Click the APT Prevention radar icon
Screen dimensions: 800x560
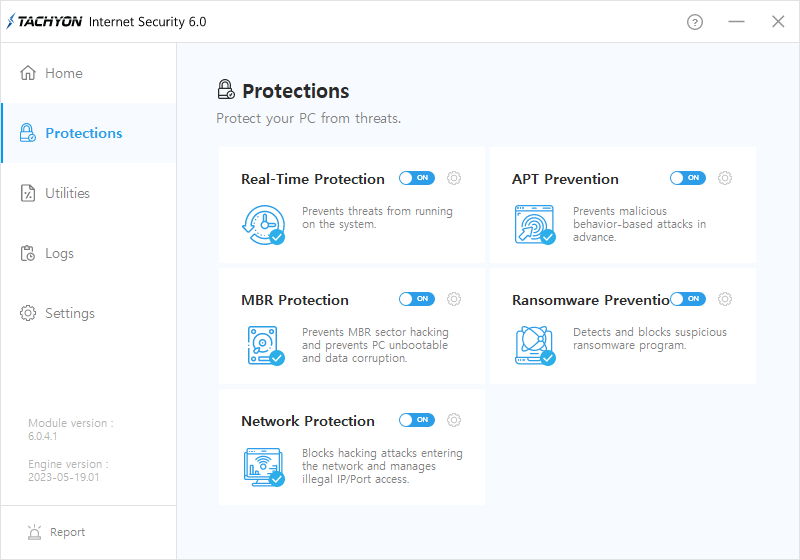(534, 224)
